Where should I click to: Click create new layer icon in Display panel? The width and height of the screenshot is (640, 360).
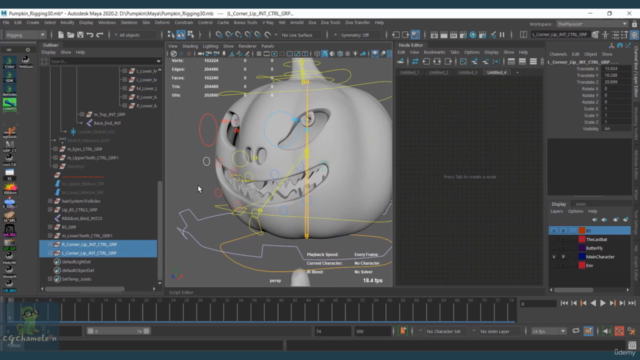coord(616,220)
